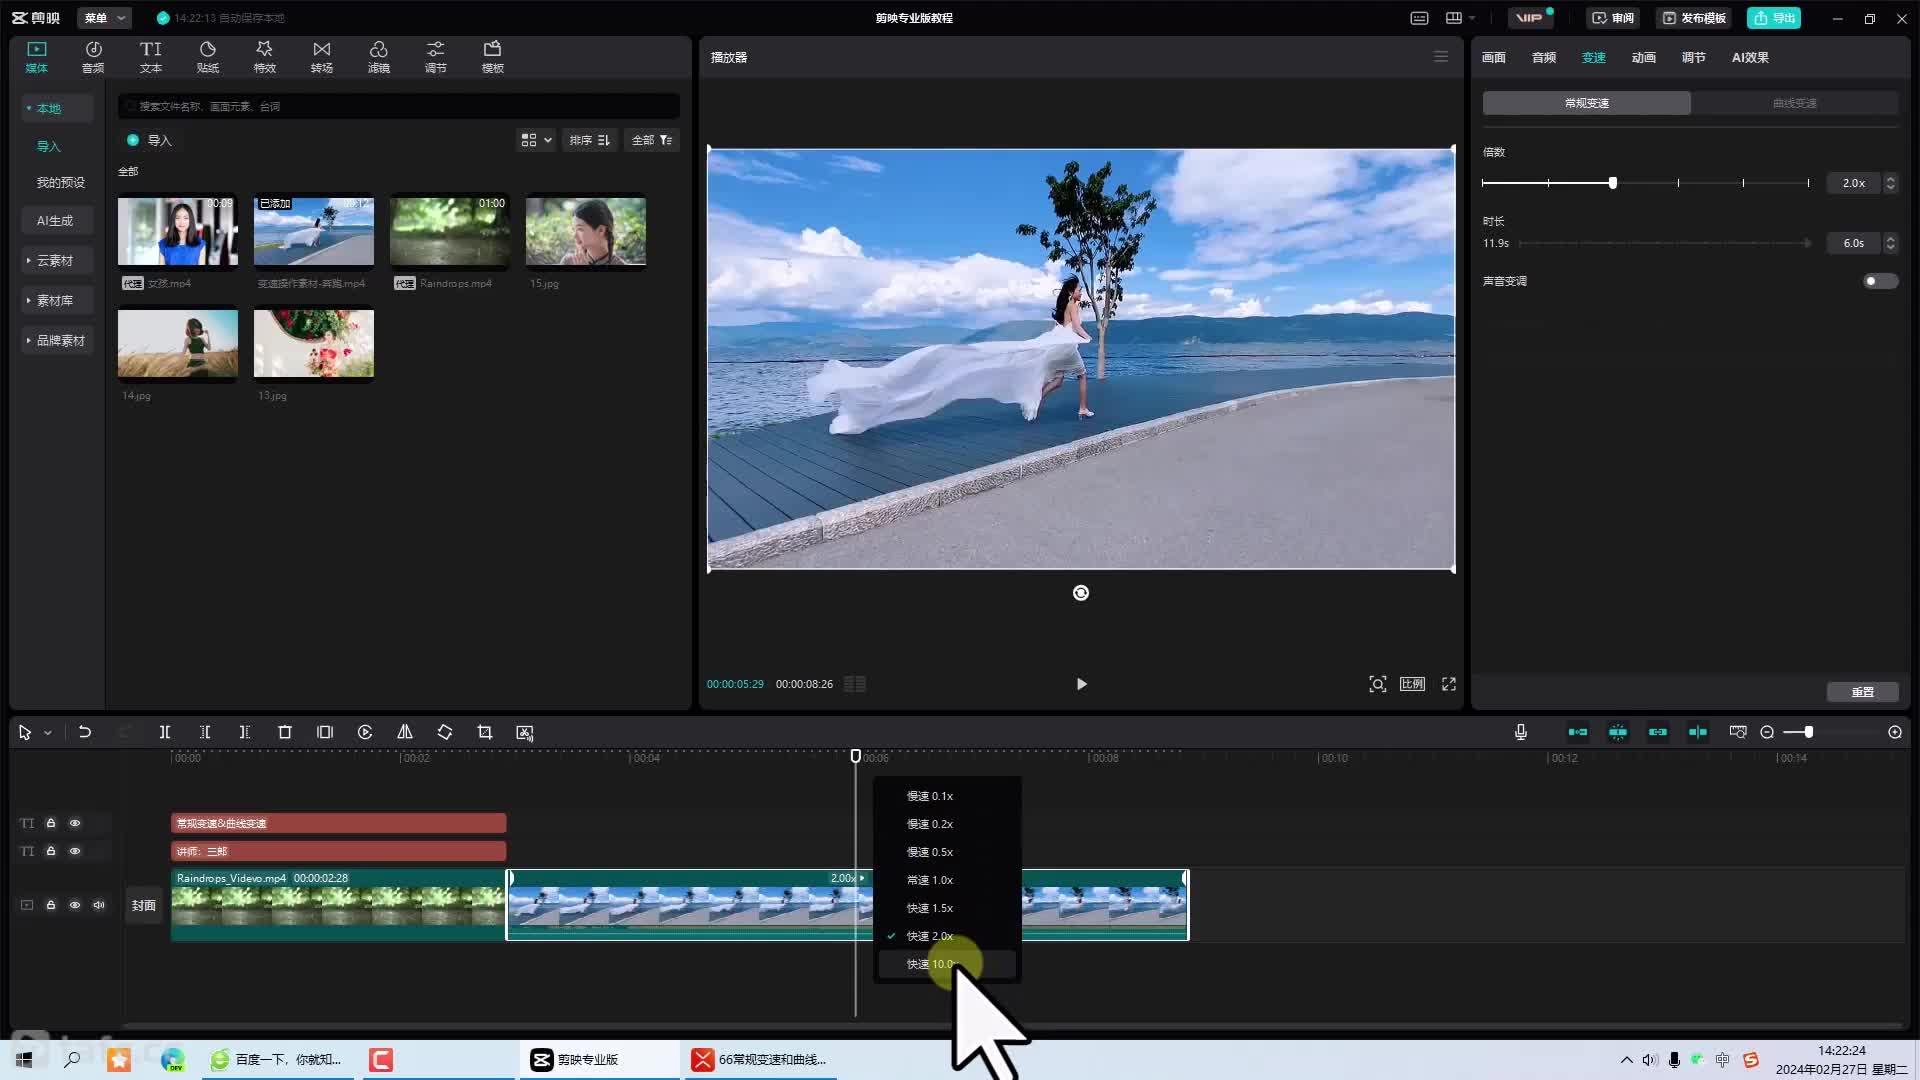Click the 导出 export button
This screenshot has height=1080, width=1920.
[x=1774, y=18]
